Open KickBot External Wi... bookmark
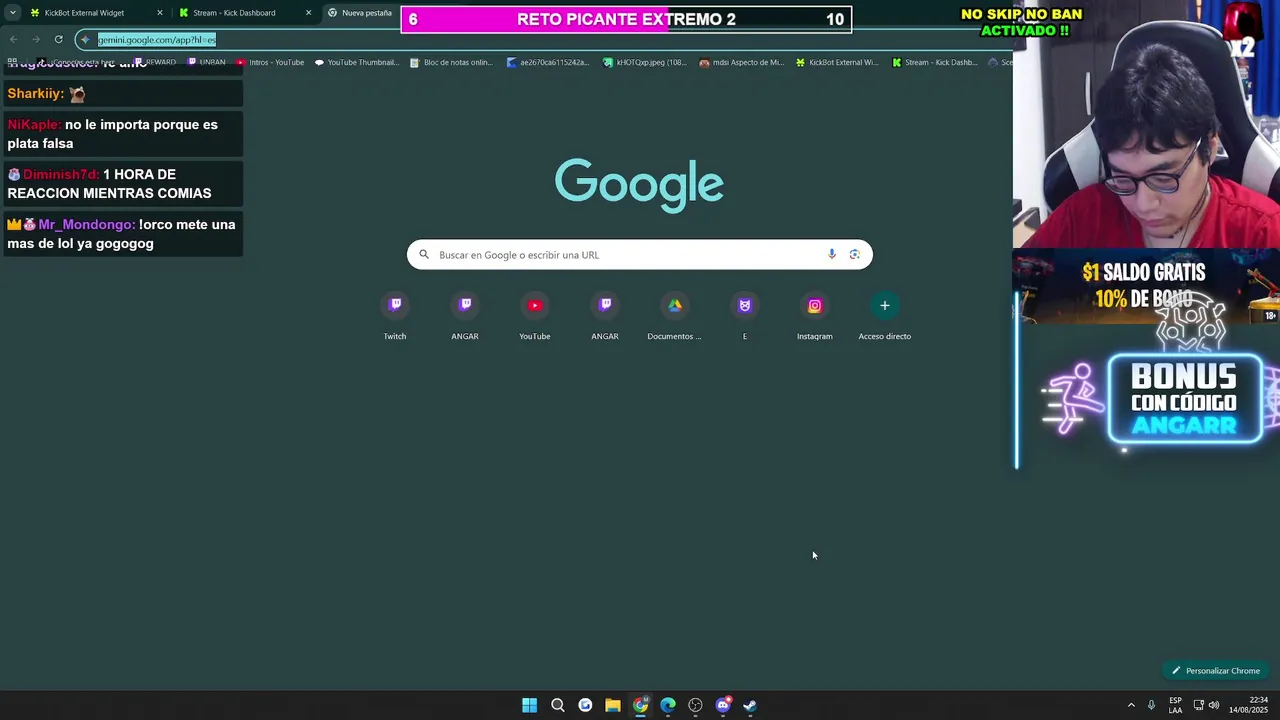 [837, 62]
